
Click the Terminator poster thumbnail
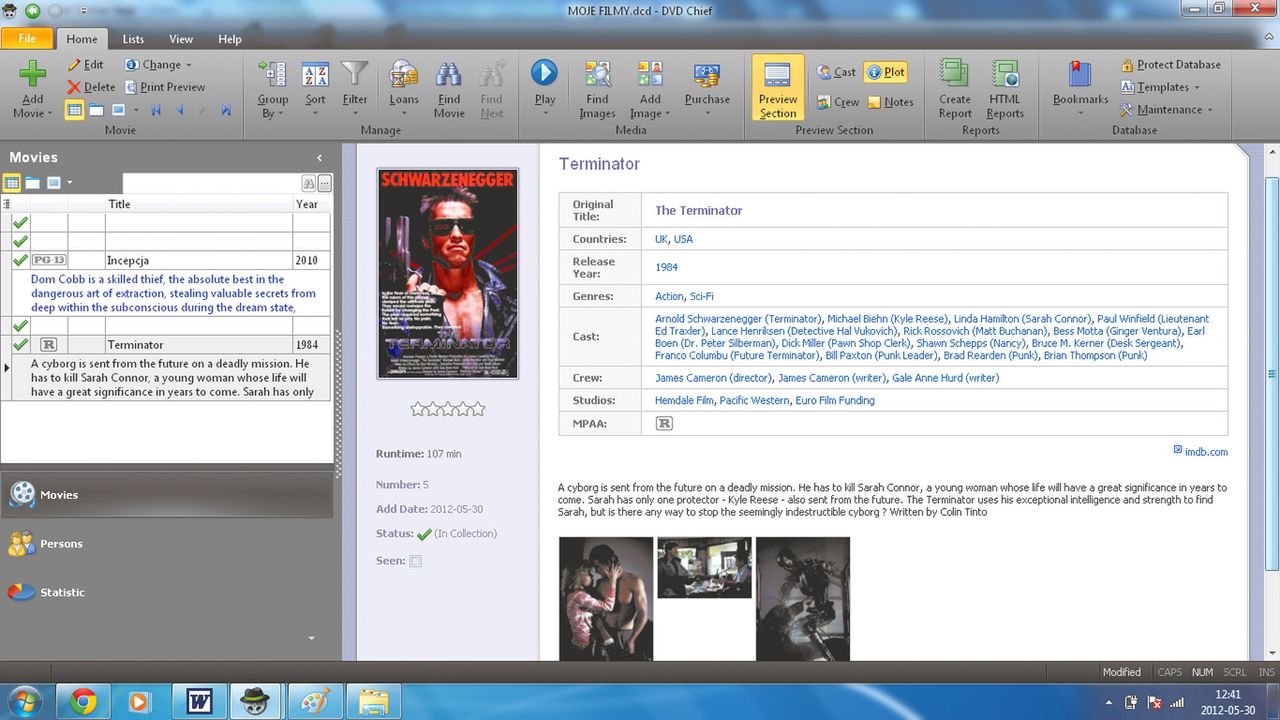(447, 273)
